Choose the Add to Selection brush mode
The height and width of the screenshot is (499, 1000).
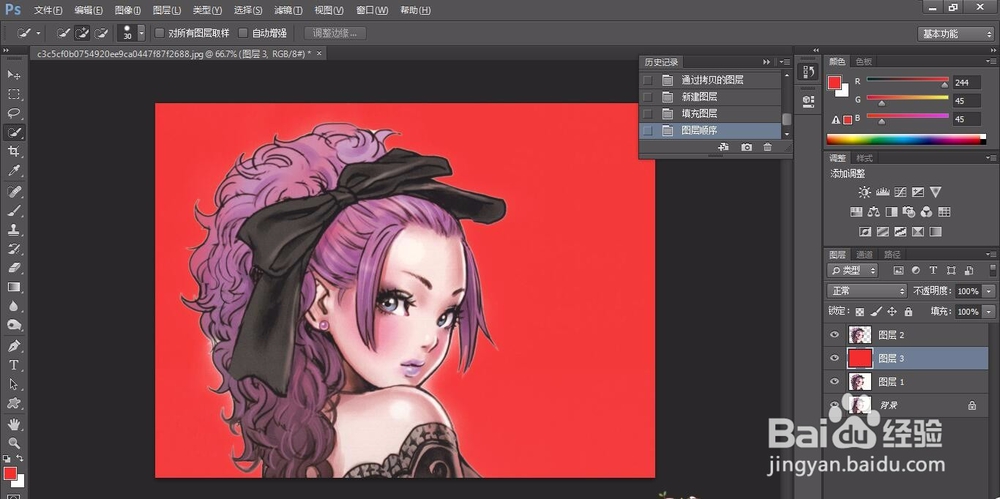click(82, 33)
